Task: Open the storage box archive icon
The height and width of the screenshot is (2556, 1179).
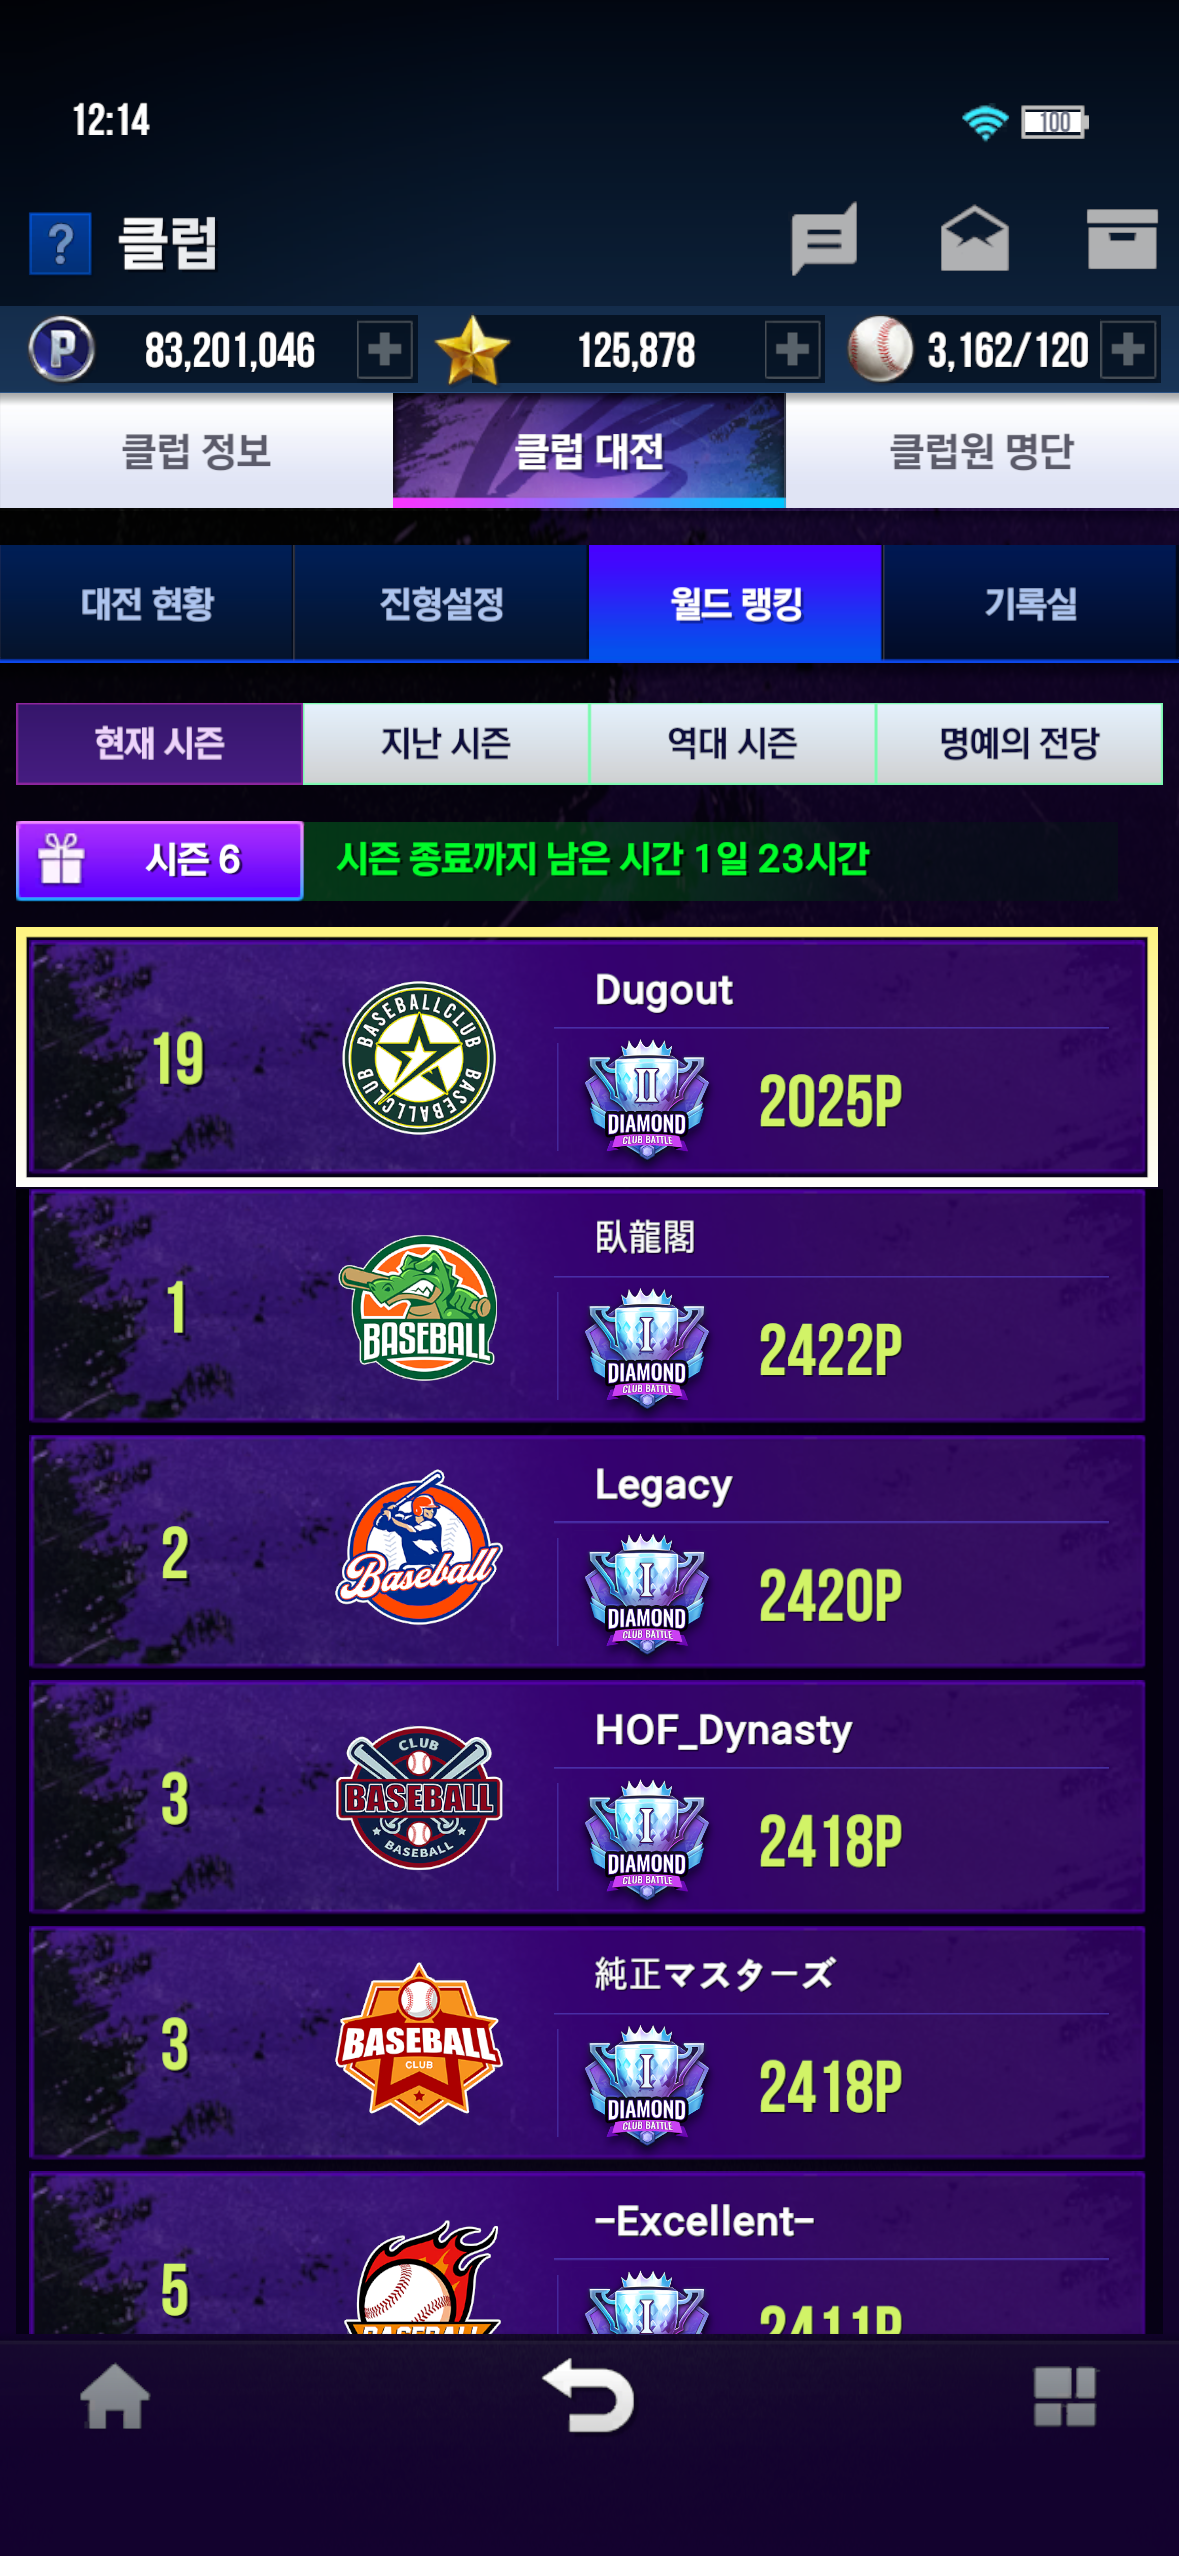Action: click(x=1122, y=239)
